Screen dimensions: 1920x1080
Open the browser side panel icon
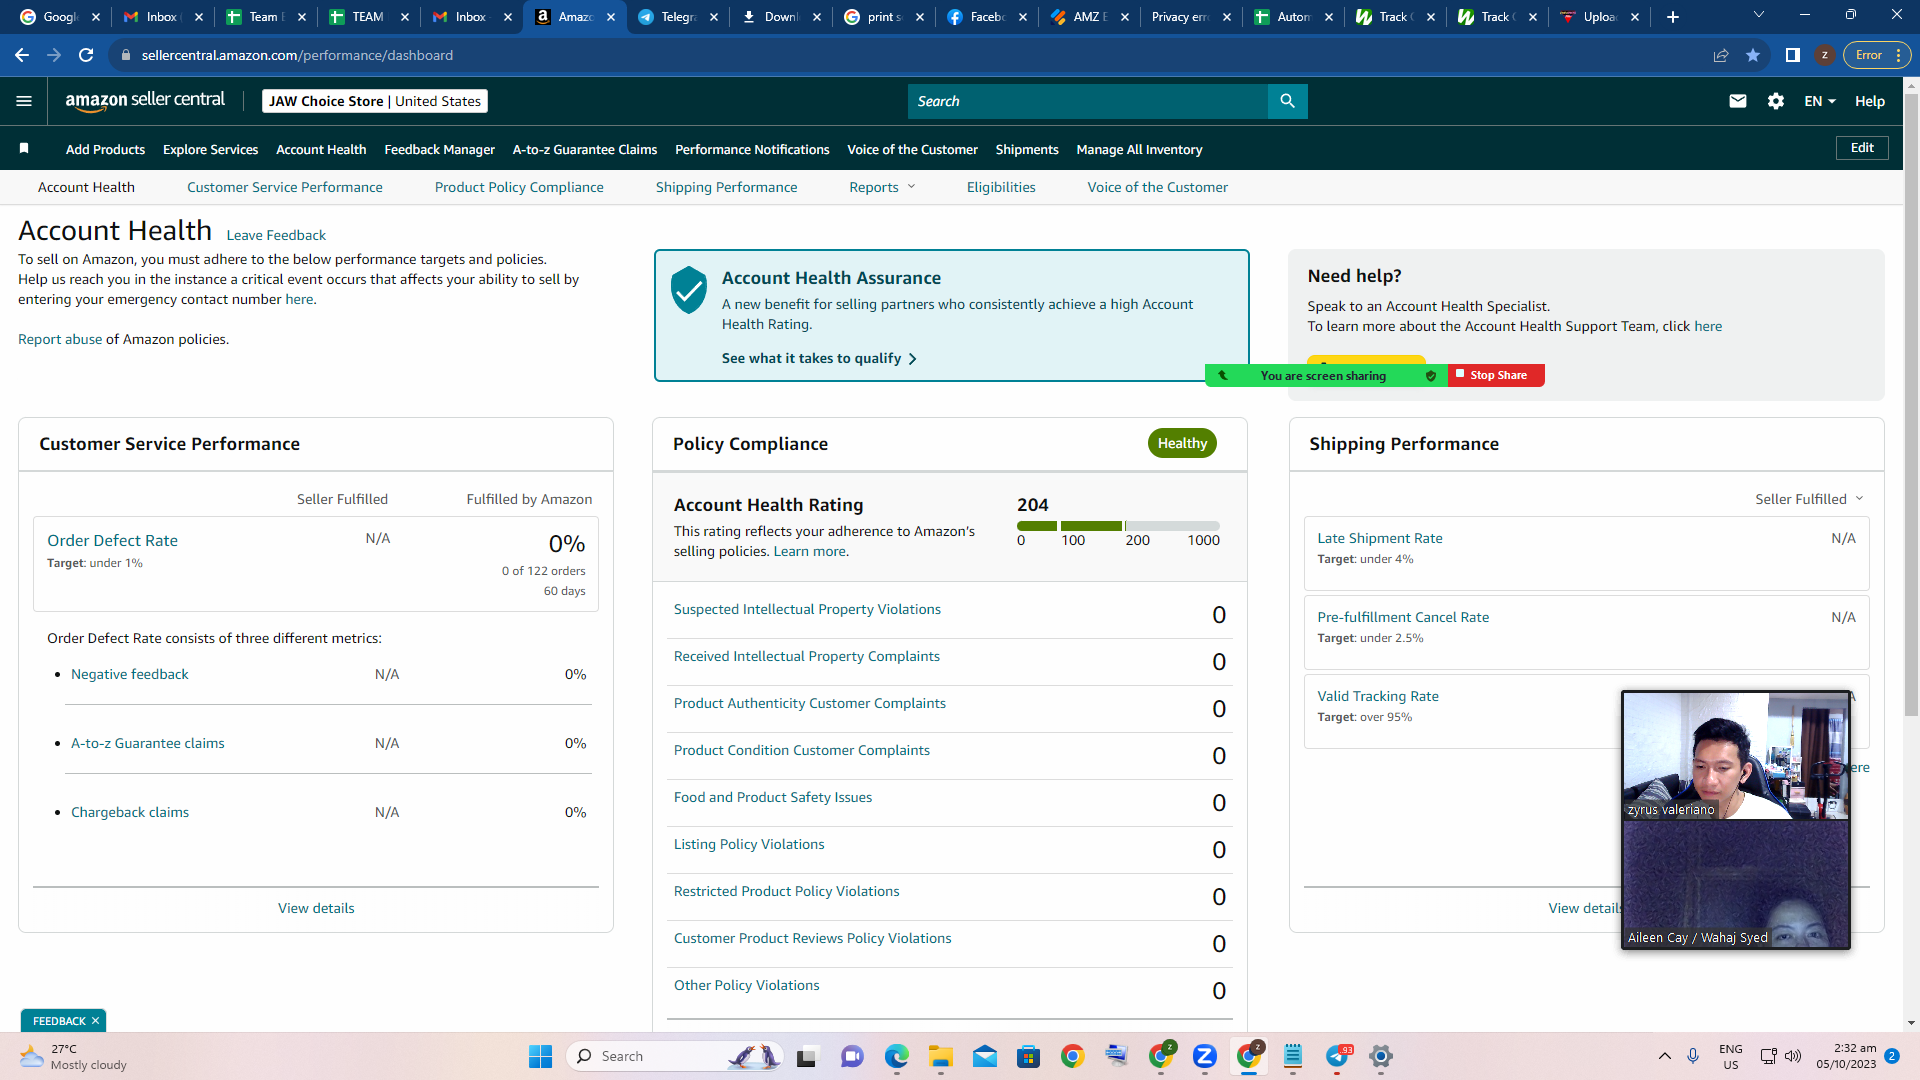[x=1793, y=55]
